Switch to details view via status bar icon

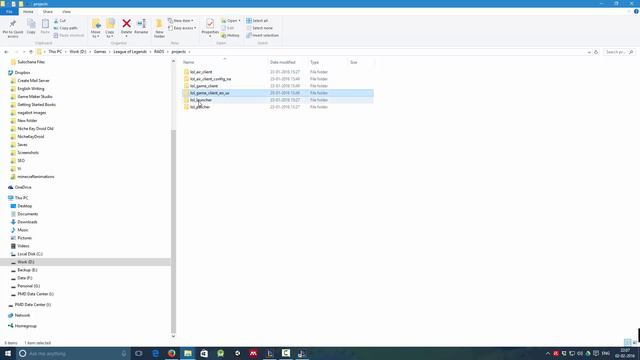pyautogui.click(x=627, y=342)
